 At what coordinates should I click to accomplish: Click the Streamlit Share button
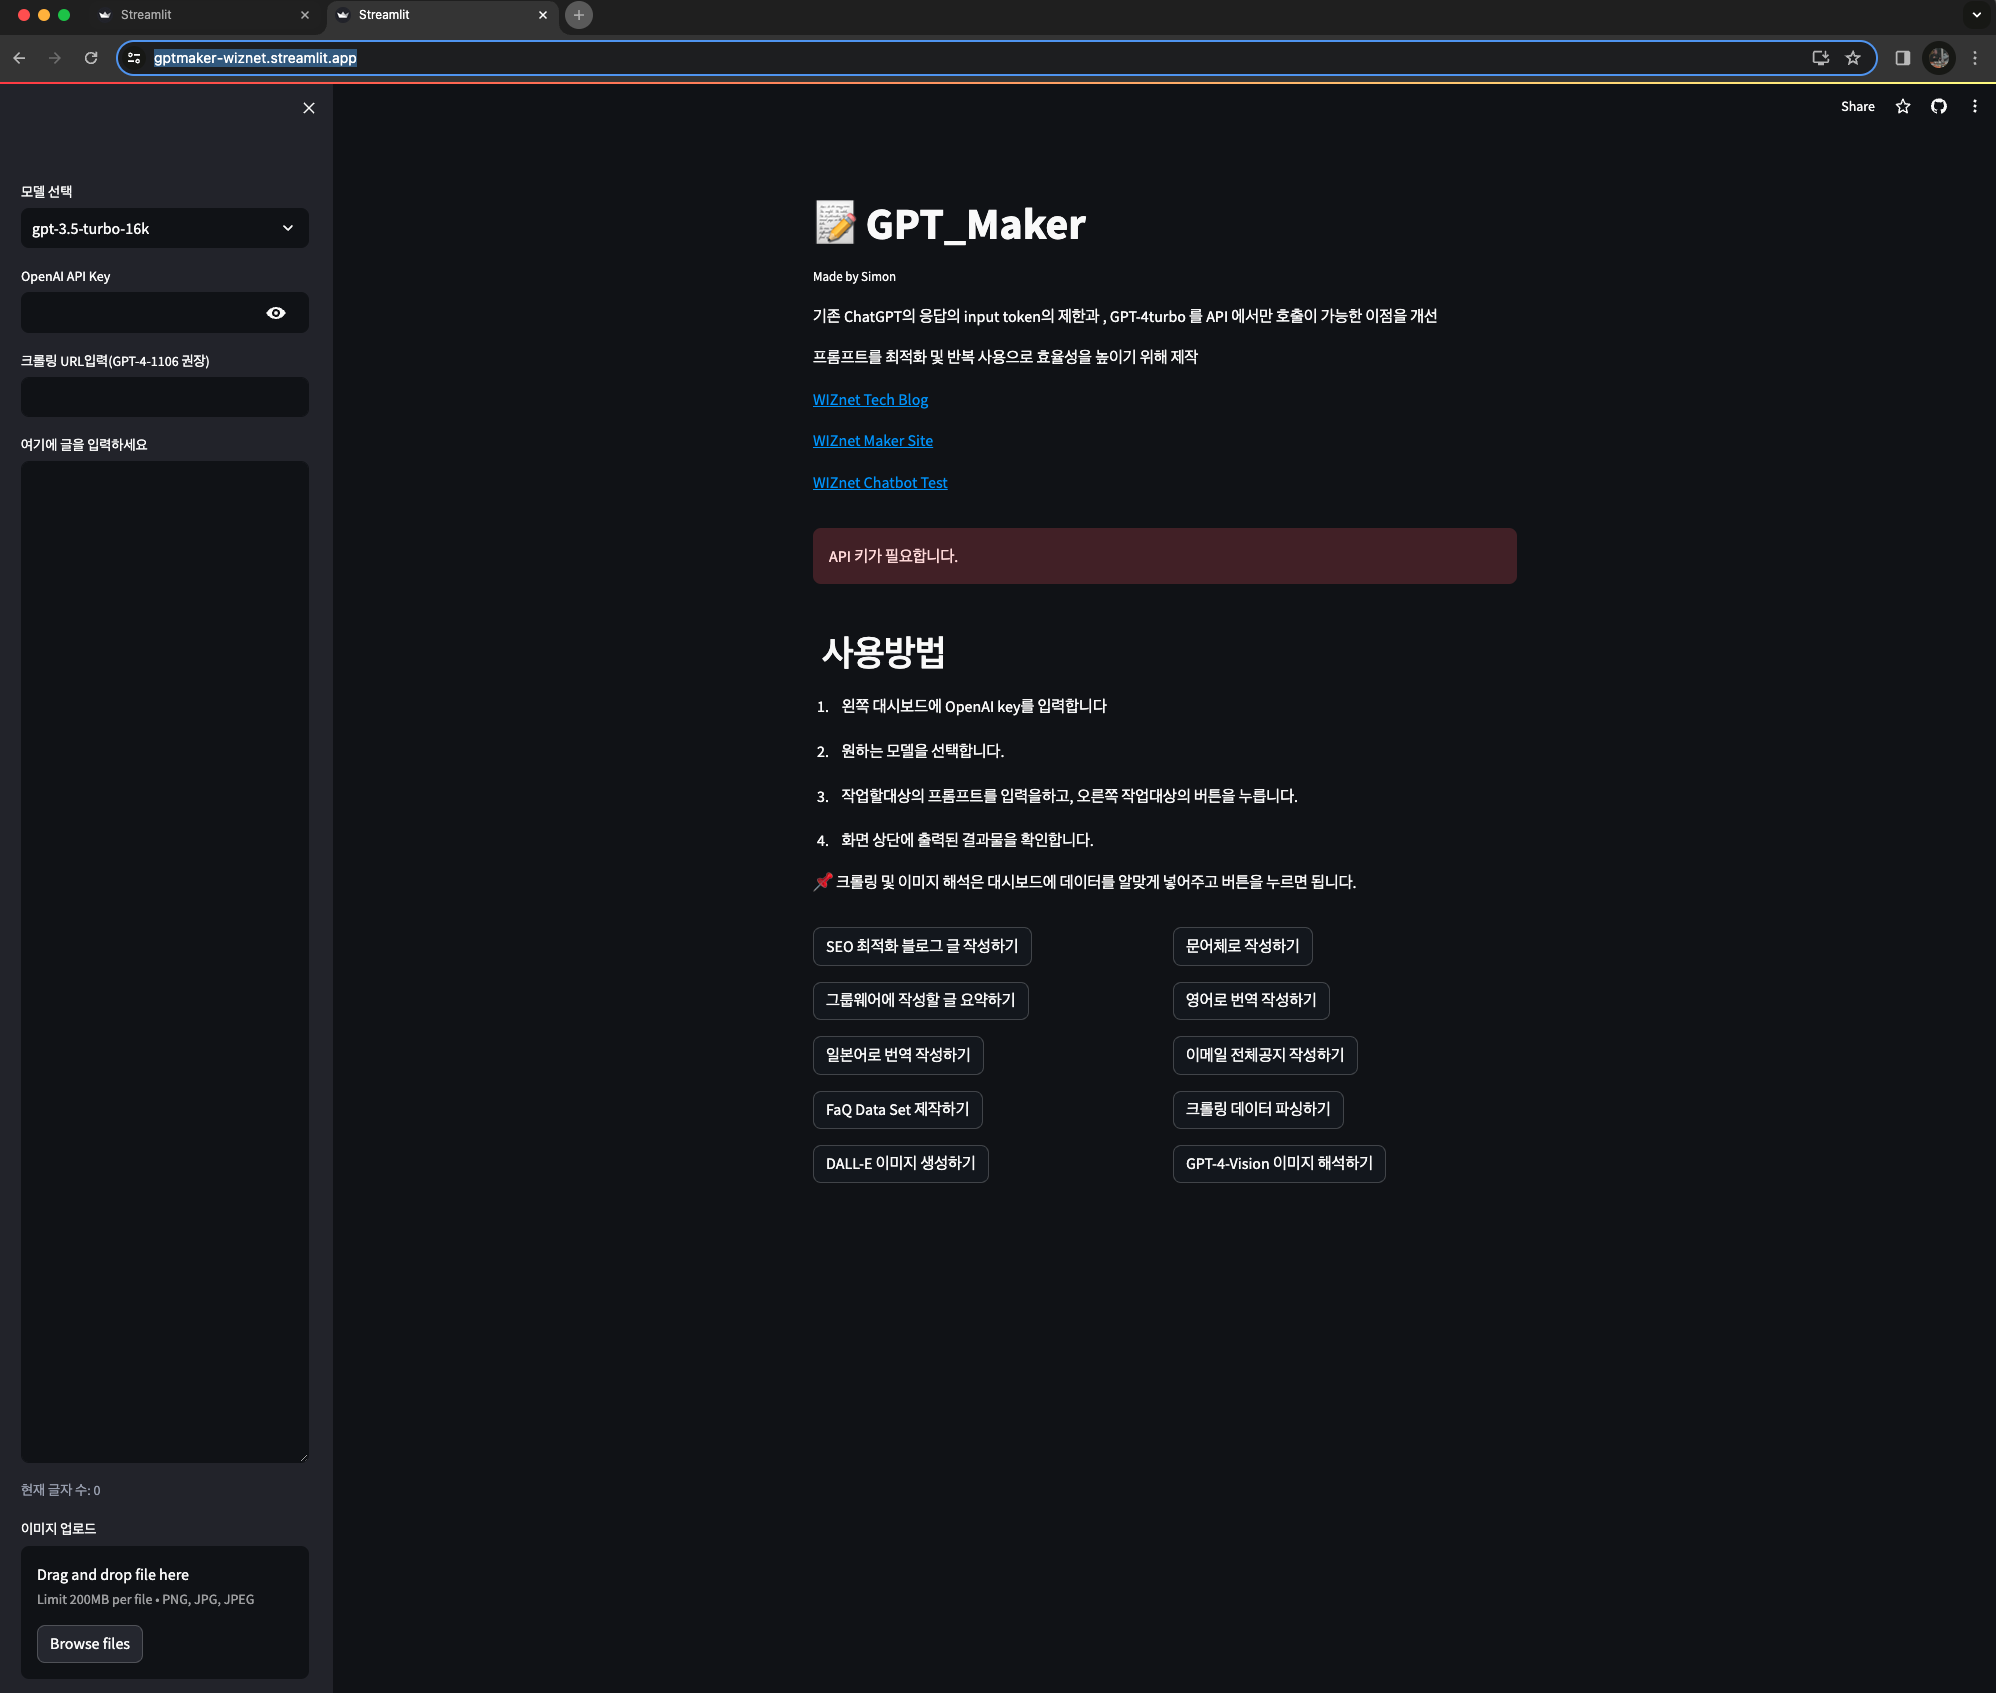coord(1858,107)
